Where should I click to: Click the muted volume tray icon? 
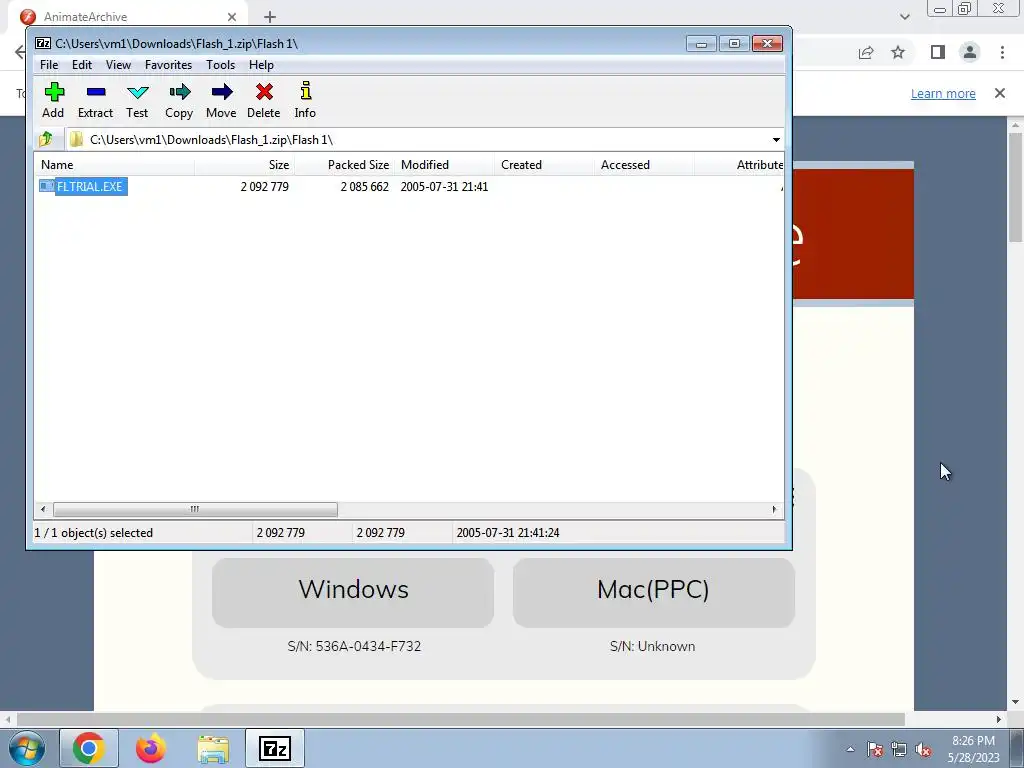pyautogui.click(x=923, y=749)
